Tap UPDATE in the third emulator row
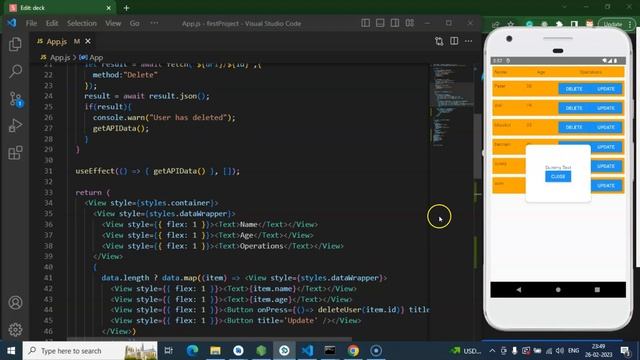The height and width of the screenshot is (360, 640). coord(606,127)
